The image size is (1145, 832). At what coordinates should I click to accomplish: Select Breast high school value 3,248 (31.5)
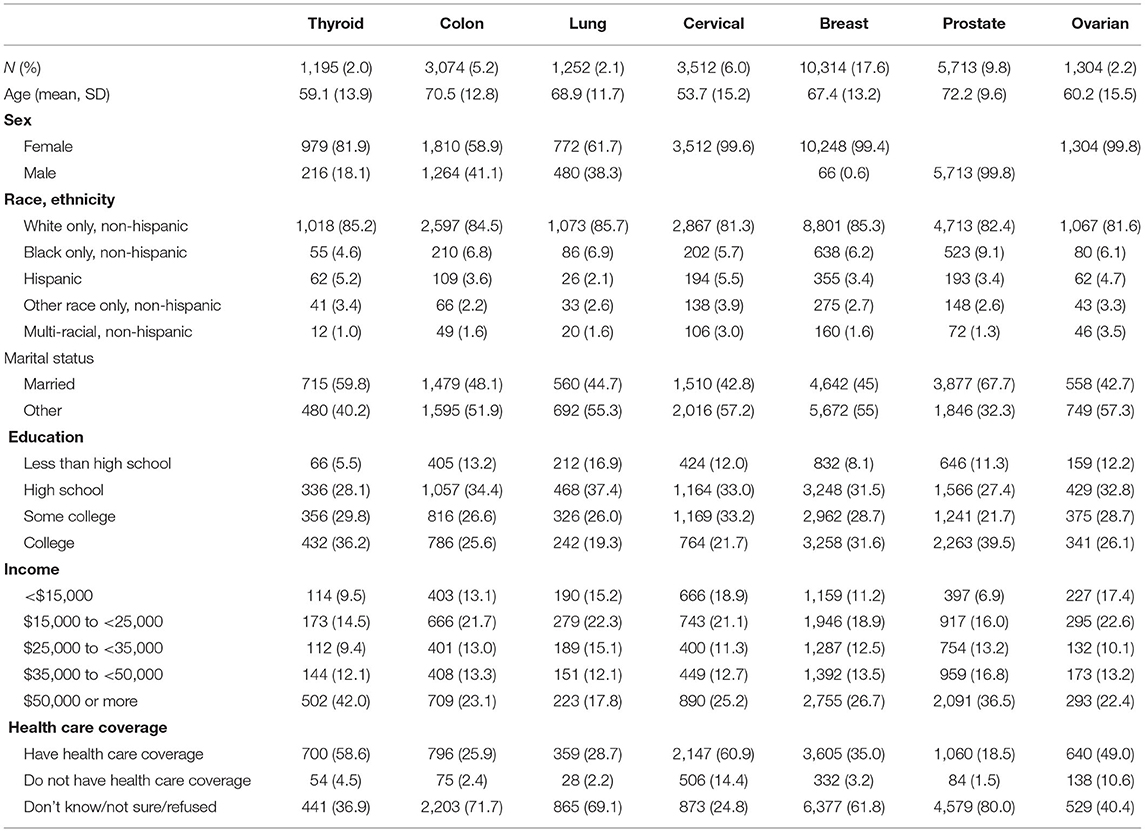[x=844, y=490]
